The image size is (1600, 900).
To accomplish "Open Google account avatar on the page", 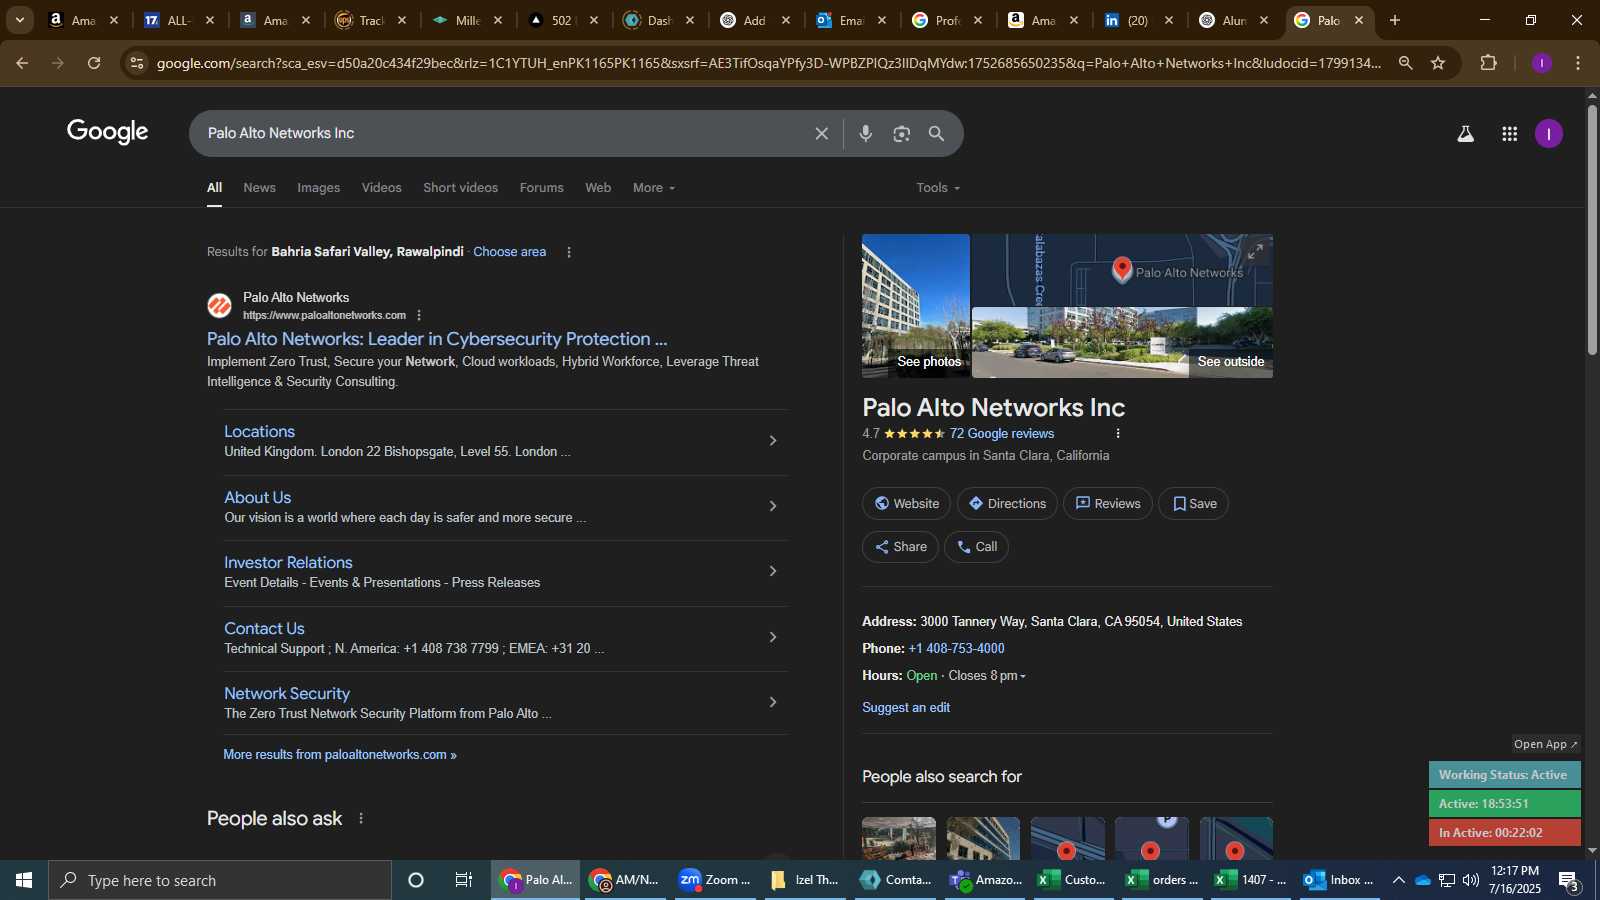I will tap(1549, 133).
